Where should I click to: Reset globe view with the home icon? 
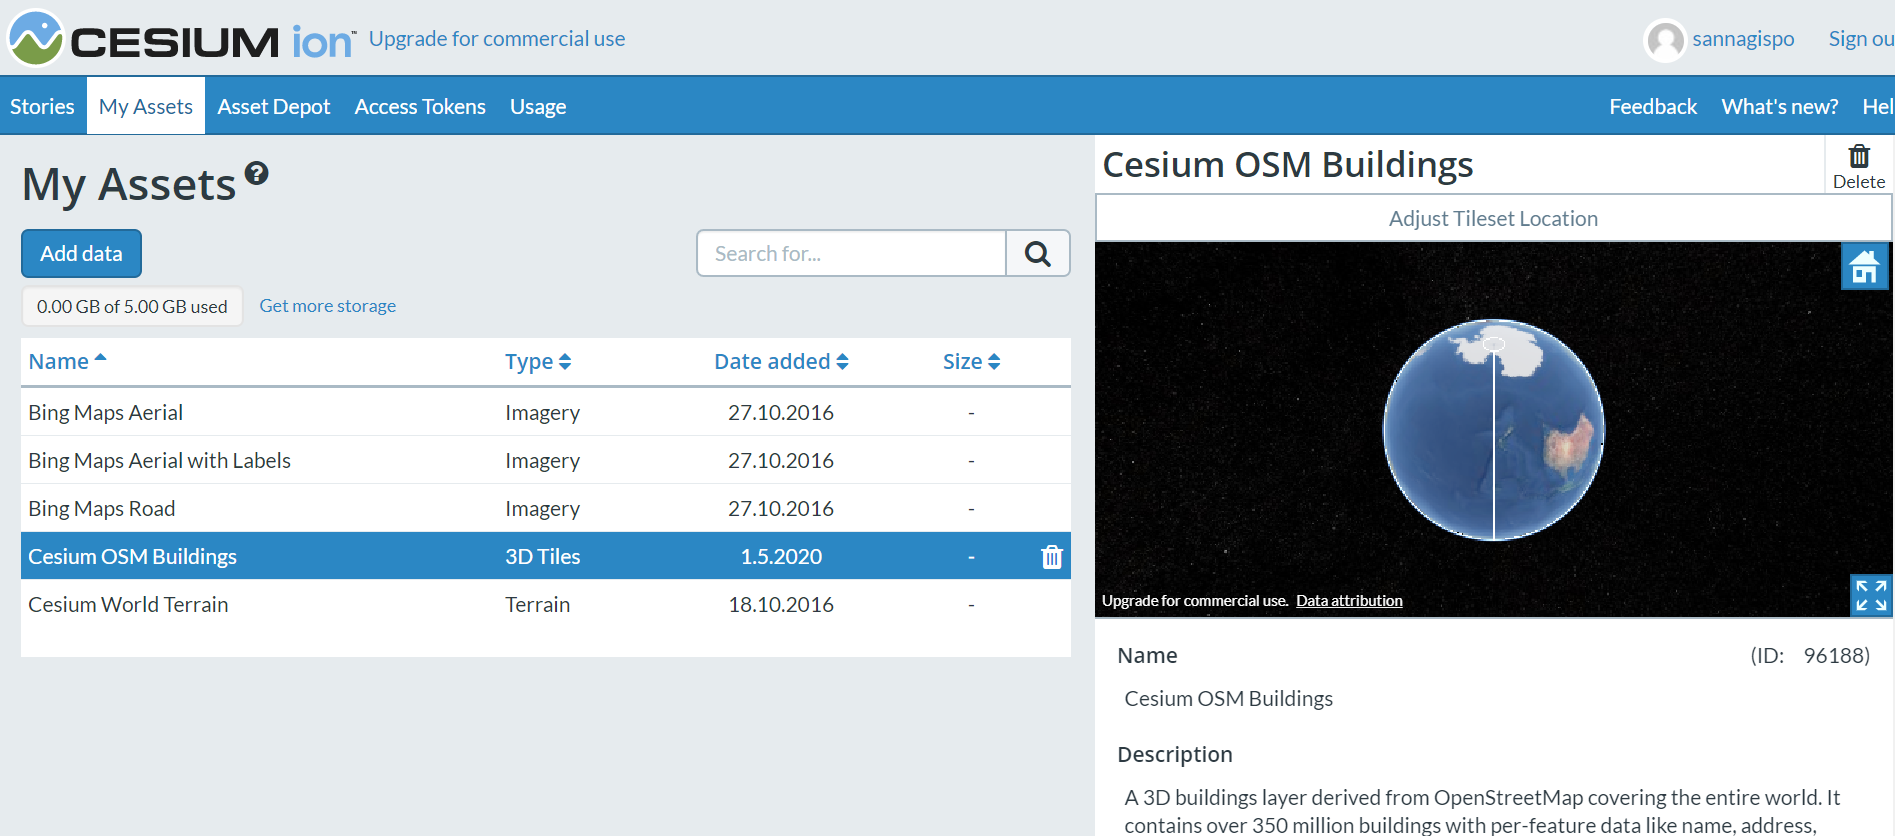pos(1864,266)
